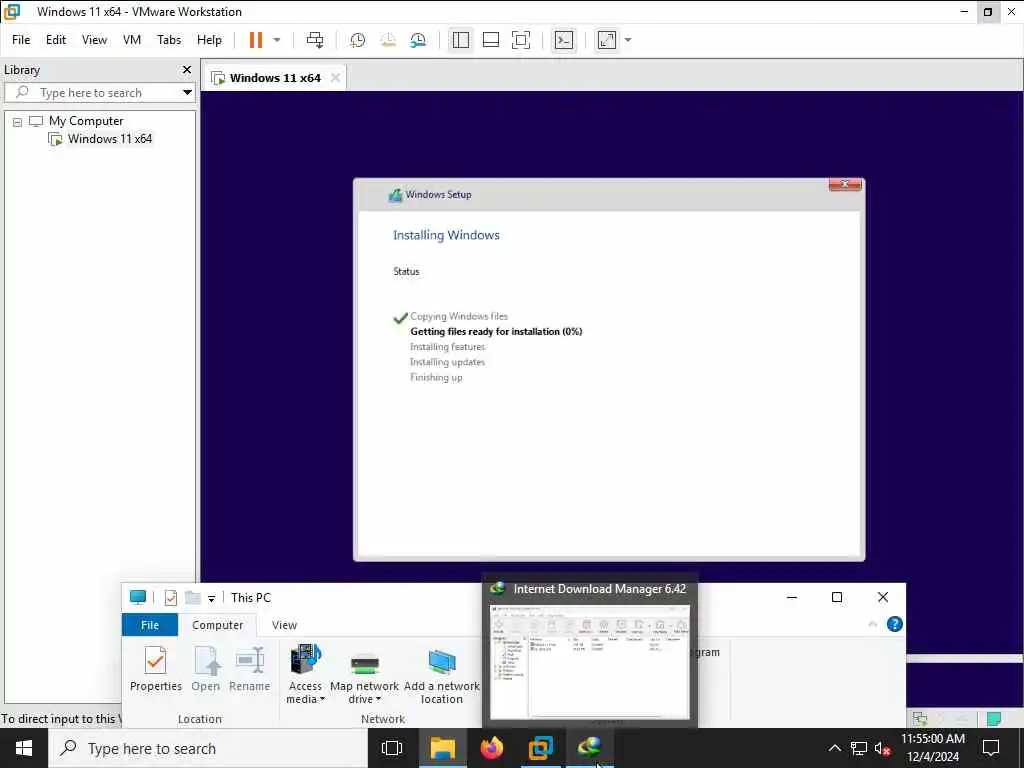The width and height of the screenshot is (1024, 768).
Task: Open the Library search filter dropdown
Action: click(x=187, y=93)
